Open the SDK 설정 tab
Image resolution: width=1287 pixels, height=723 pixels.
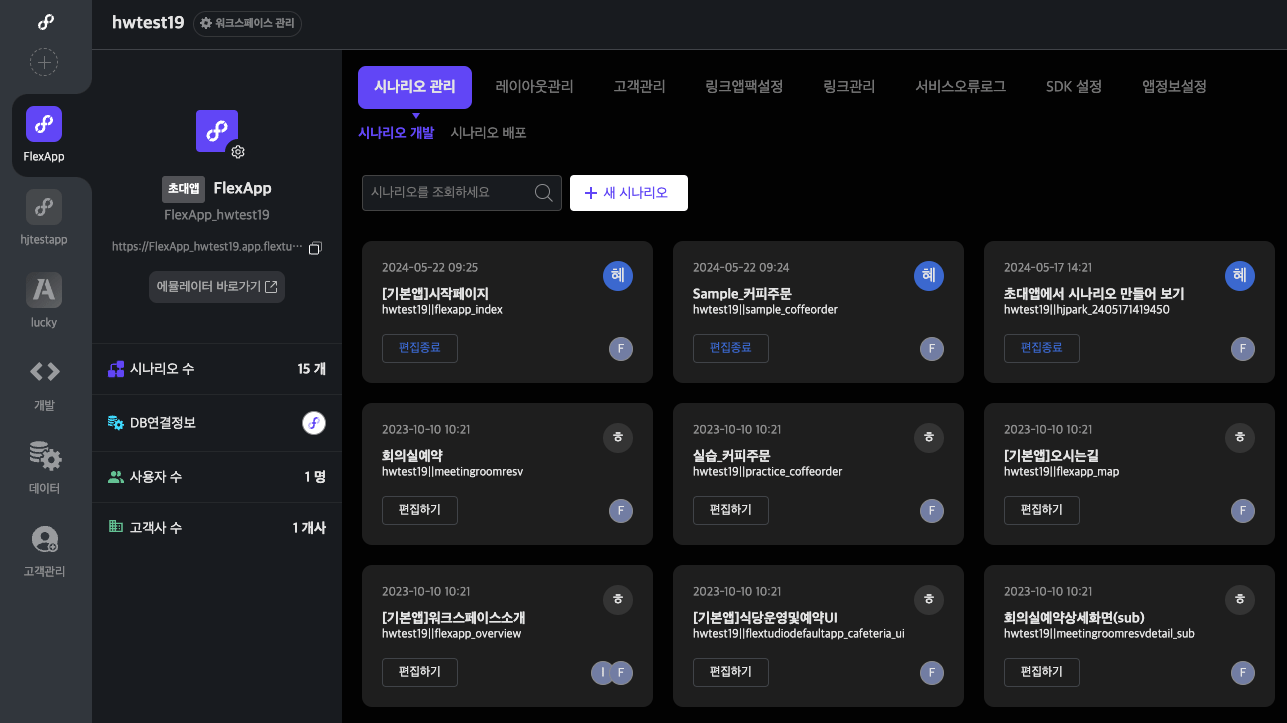click(x=1073, y=87)
